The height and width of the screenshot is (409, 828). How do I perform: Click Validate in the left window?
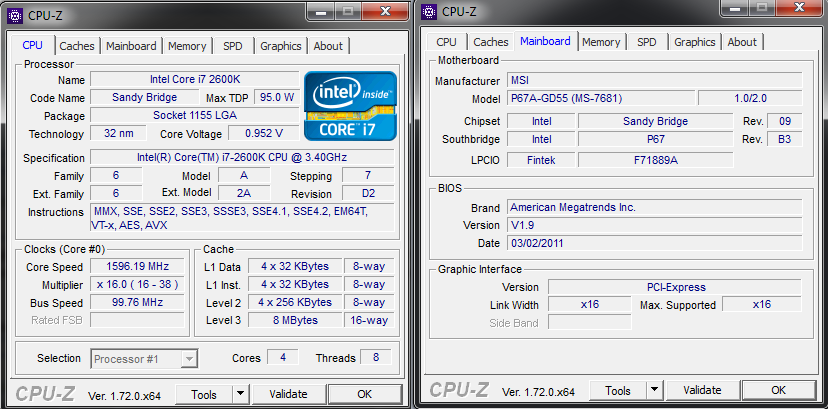pos(288,394)
